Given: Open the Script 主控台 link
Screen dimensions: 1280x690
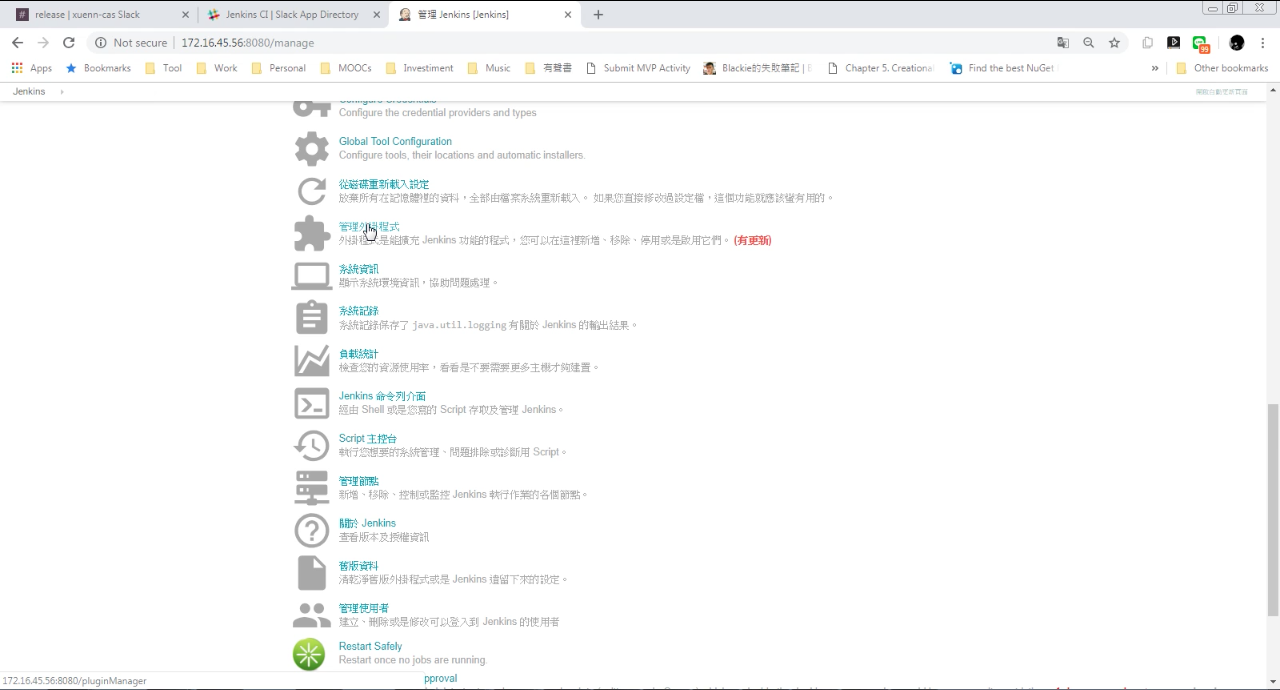Looking at the screenshot, I should [x=368, y=438].
